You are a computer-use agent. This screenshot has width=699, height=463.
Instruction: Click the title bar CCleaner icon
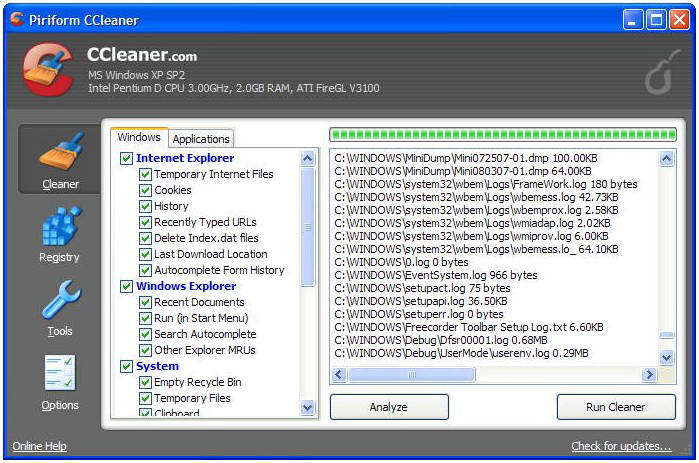17,19
